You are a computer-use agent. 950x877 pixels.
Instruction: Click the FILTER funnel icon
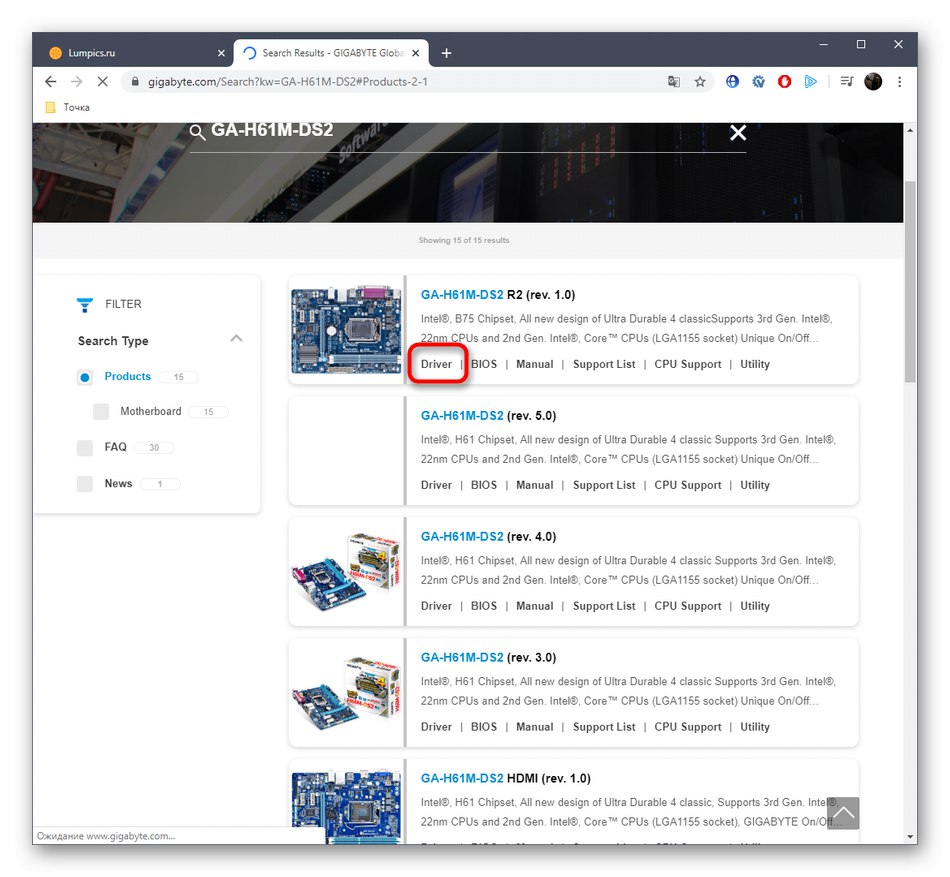84,303
